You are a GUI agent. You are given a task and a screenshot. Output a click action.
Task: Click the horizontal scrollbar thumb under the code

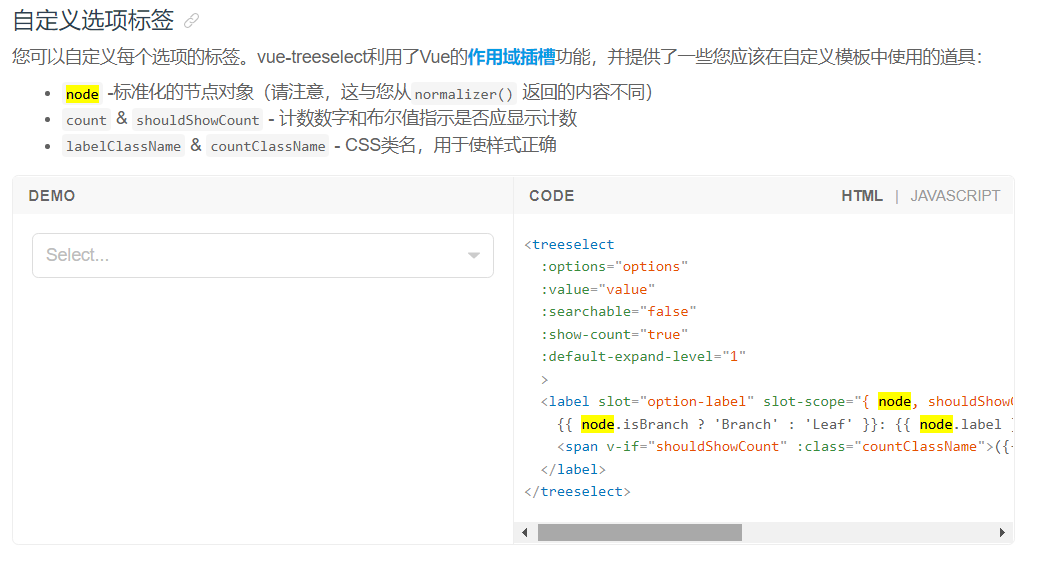pyautogui.click(x=639, y=533)
